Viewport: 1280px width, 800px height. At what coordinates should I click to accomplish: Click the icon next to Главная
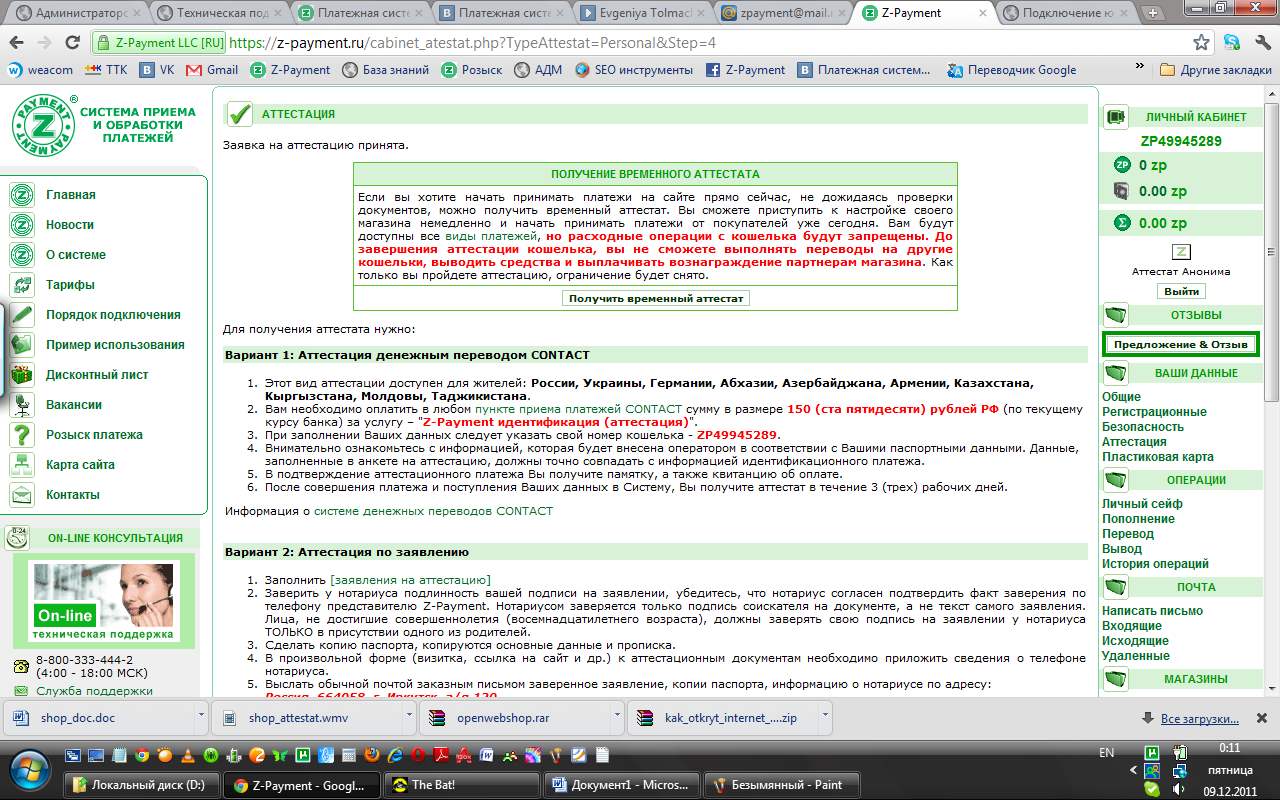[x=22, y=195]
